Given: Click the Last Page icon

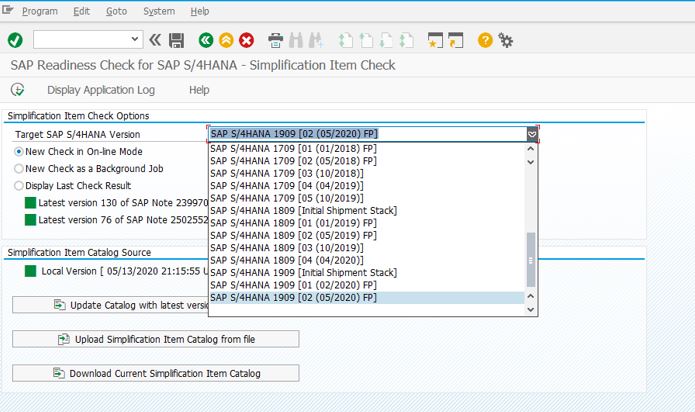Looking at the screenshot, I should pyautogui.click(x=406, y=40).
